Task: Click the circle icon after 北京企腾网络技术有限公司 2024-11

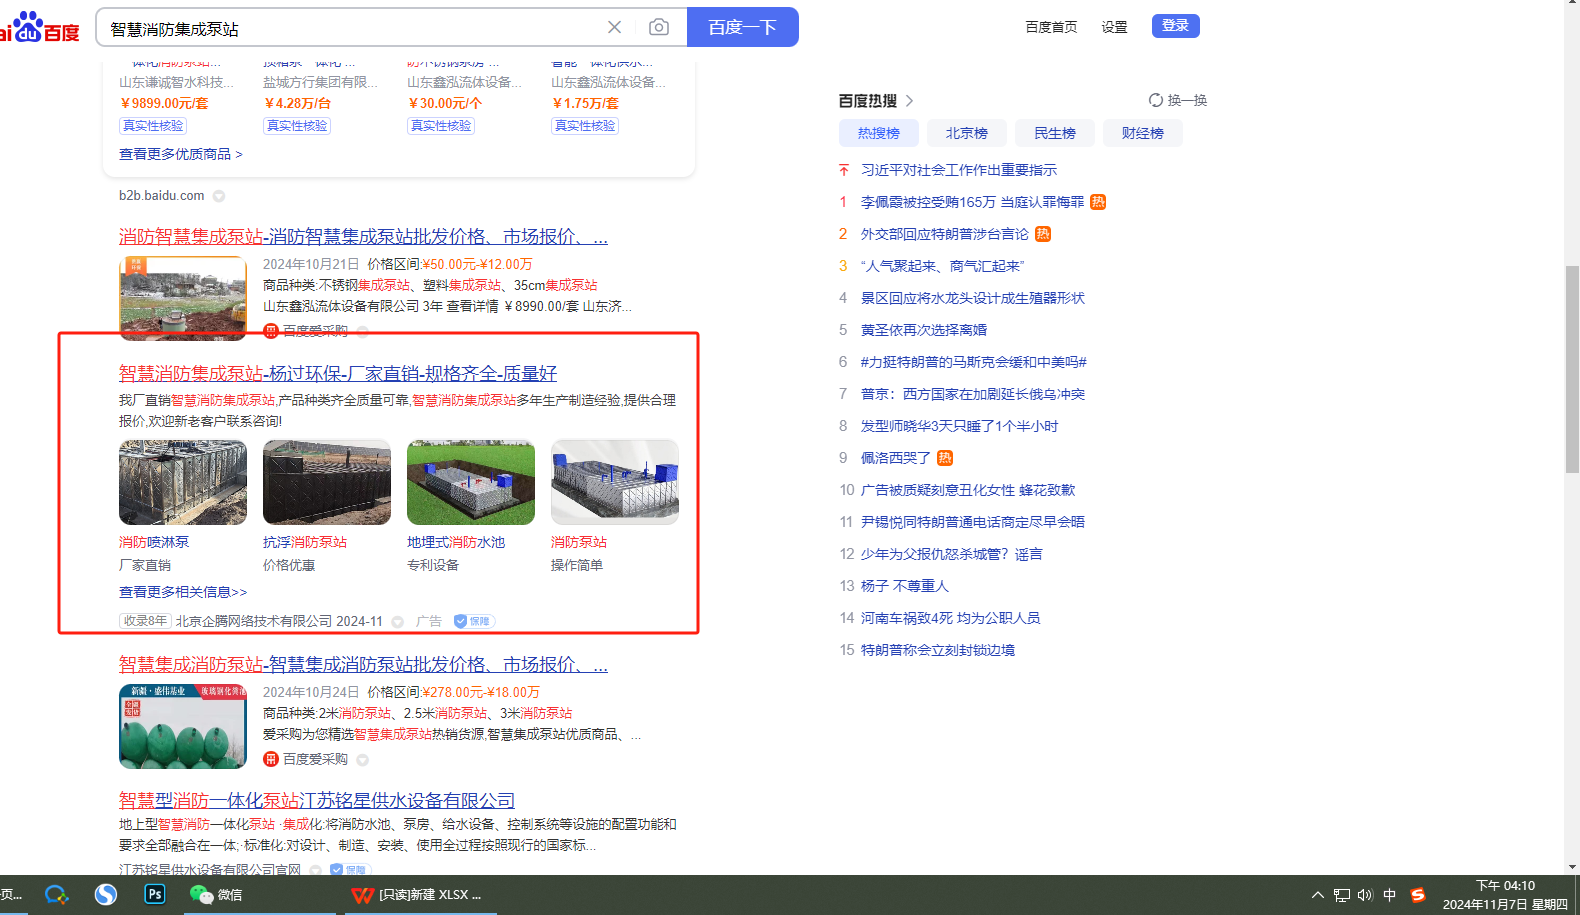Action: pyautogui.click(x=397, y=622)
